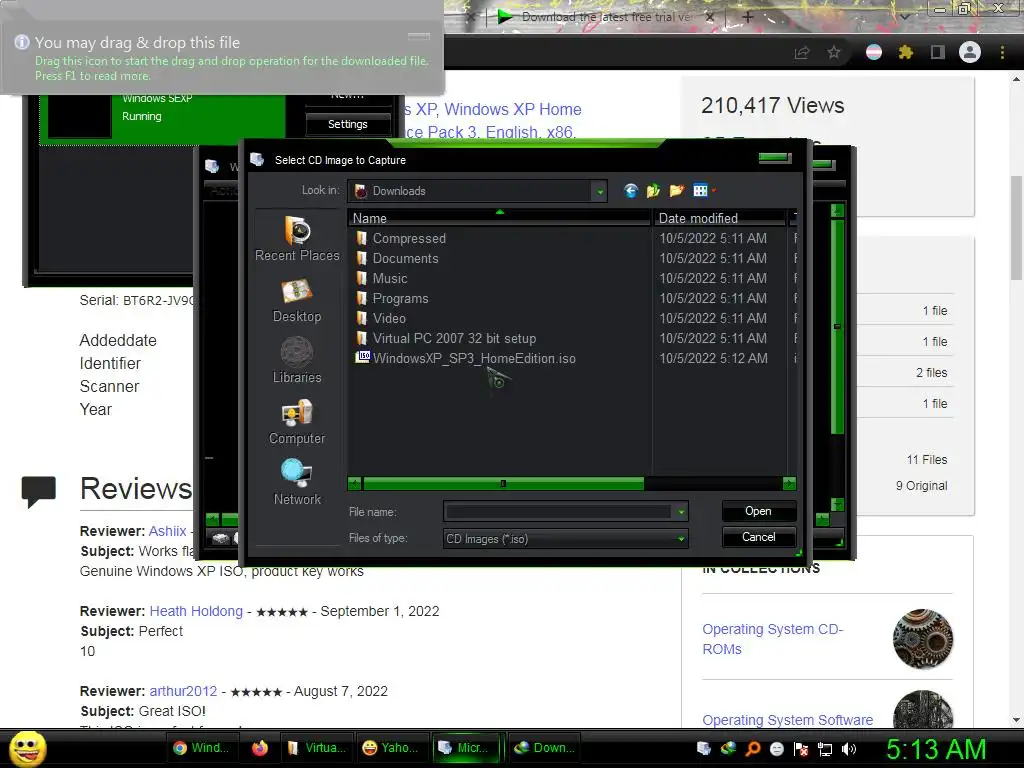Click the taskbar clock 5:13 AM
1024x768 pixels.
pos(936,749)
